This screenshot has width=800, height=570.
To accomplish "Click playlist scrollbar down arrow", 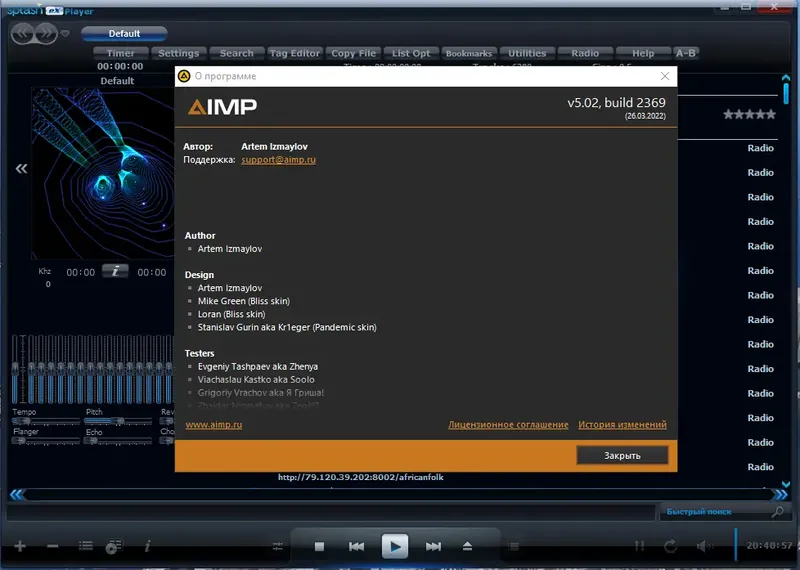I will coord(786,484).
